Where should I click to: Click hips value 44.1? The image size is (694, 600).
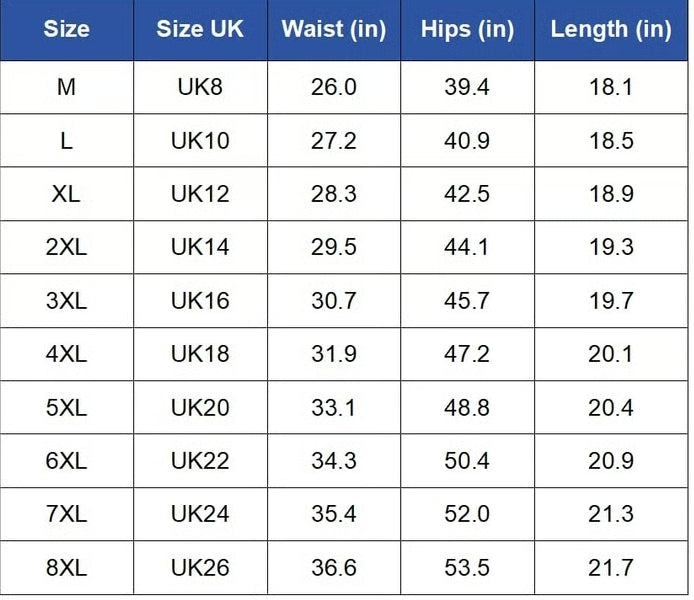[467, 247]
